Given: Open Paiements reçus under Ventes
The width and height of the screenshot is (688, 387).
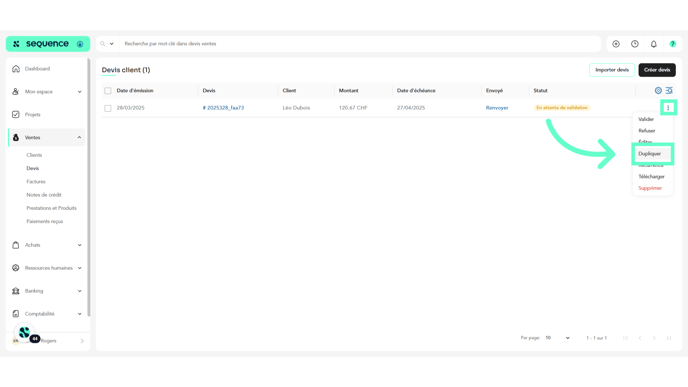Looking at the screenshot, I should (45, 221).
